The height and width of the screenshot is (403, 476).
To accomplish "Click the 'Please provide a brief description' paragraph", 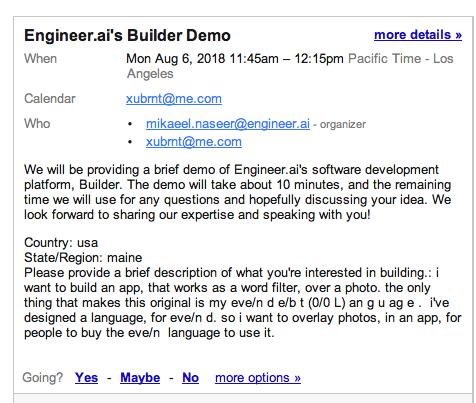I will [243, 303].
